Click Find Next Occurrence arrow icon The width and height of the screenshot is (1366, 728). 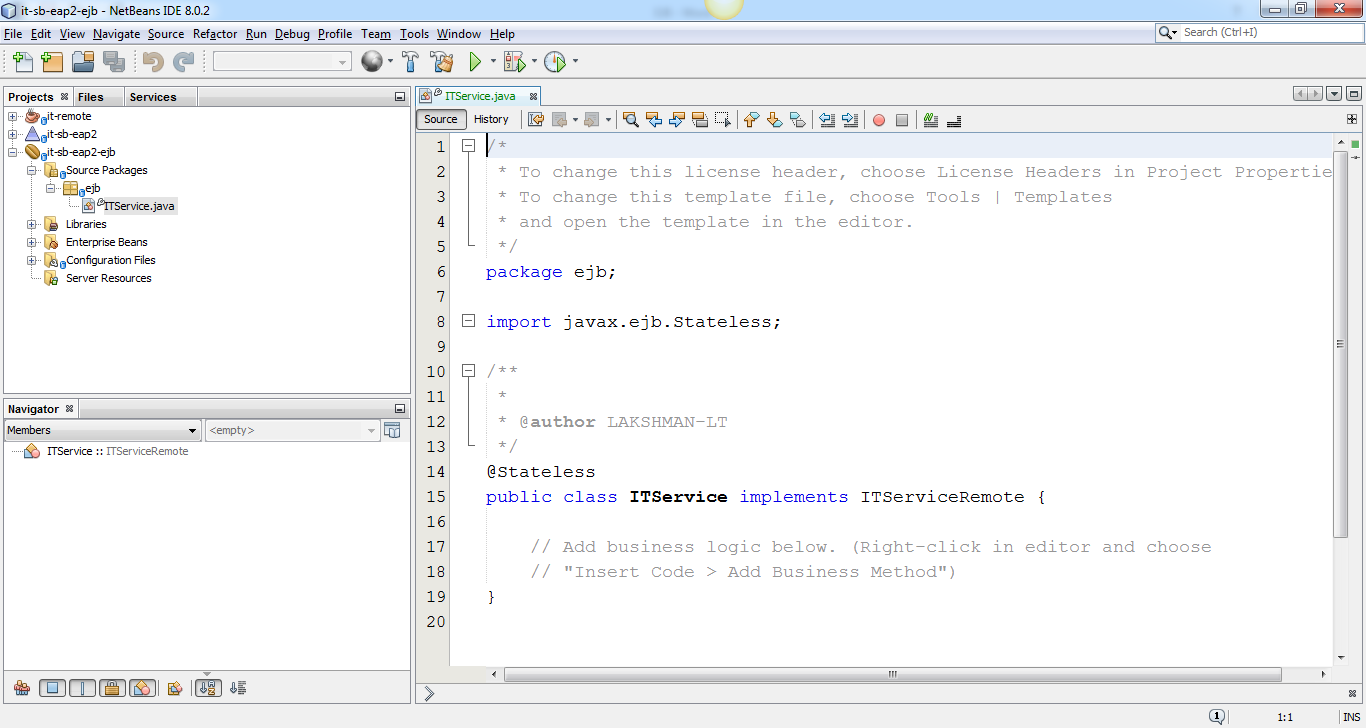click(676, 120)
